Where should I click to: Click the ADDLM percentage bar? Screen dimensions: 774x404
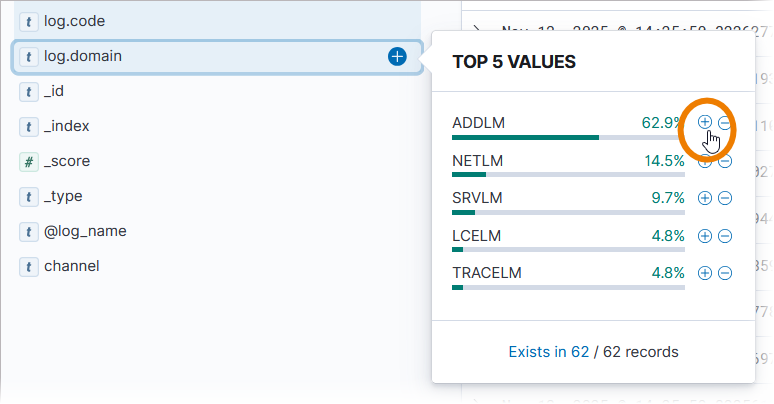click(568, 137)
